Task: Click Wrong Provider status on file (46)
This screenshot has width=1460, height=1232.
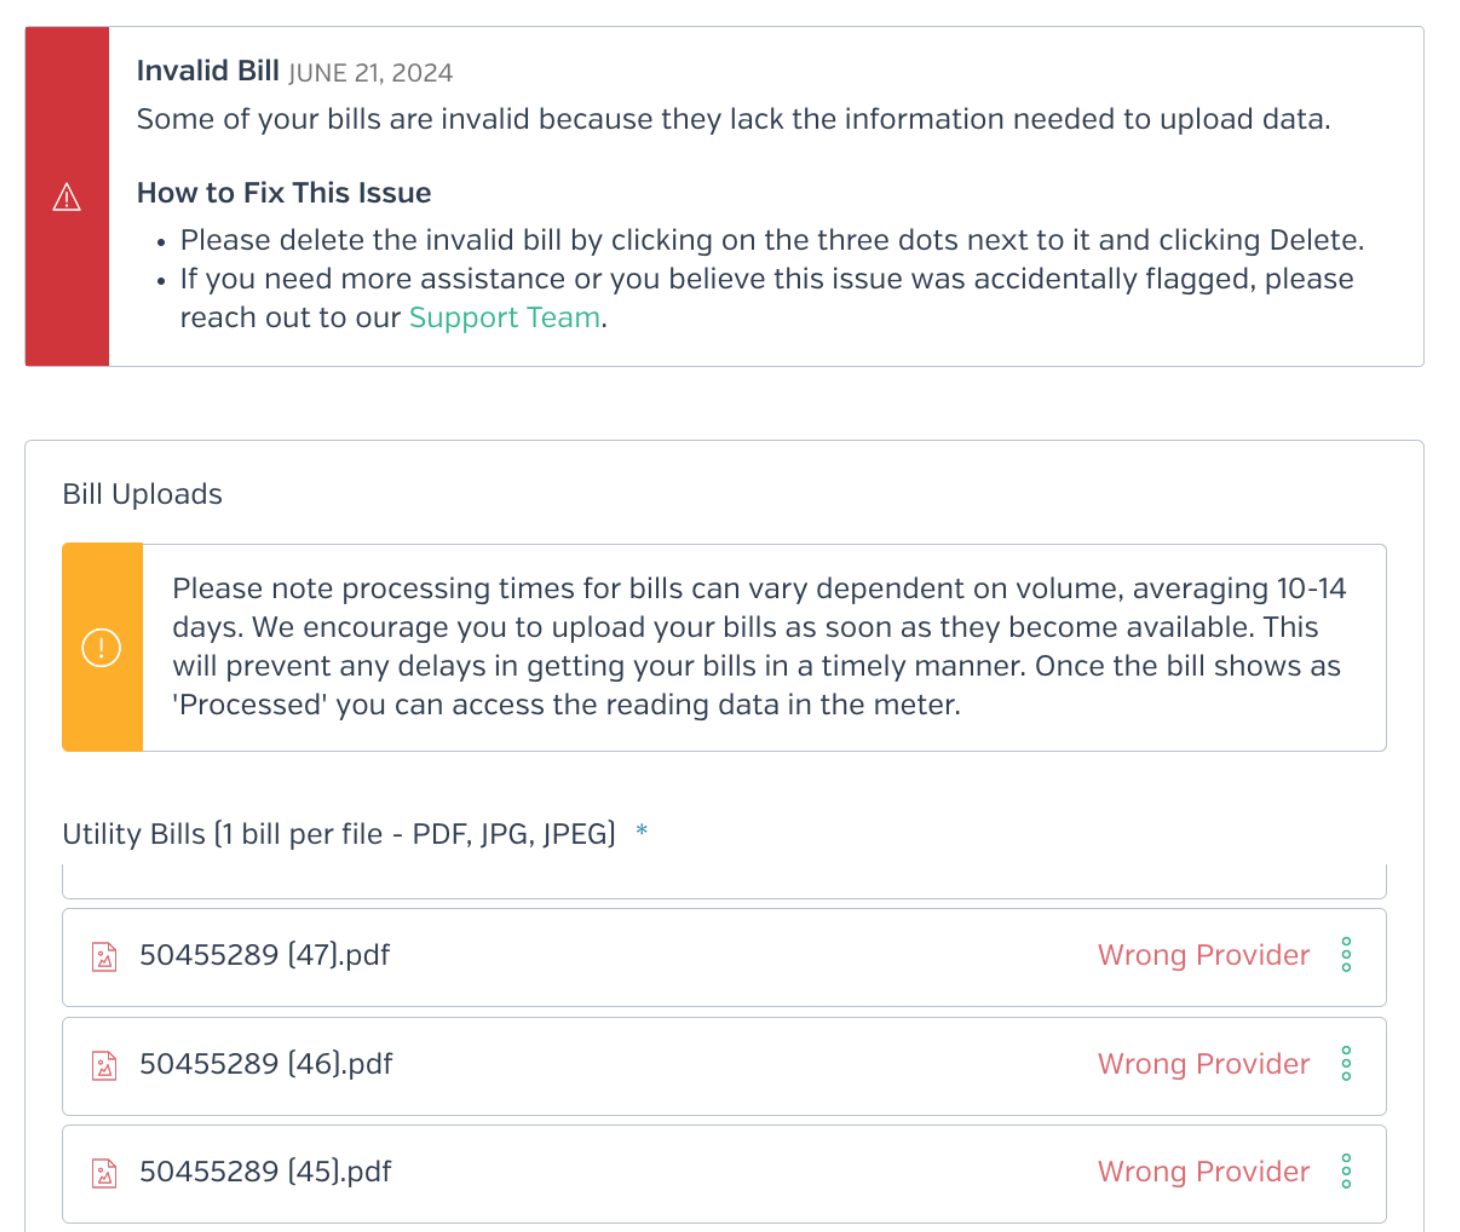Action: 1204,1063
